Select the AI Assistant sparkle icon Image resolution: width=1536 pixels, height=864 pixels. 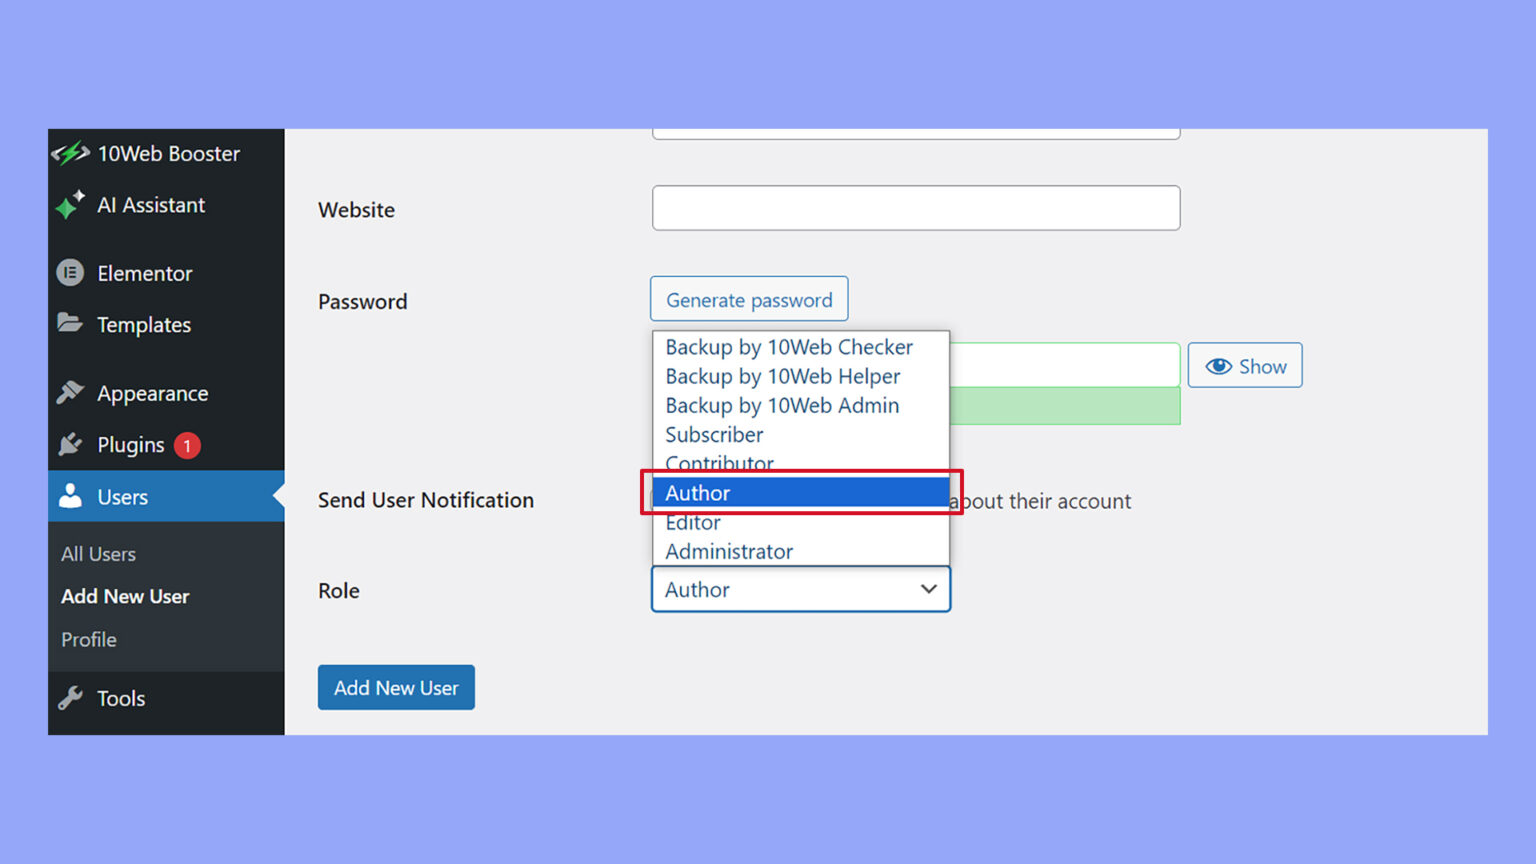tap(70, 204)
